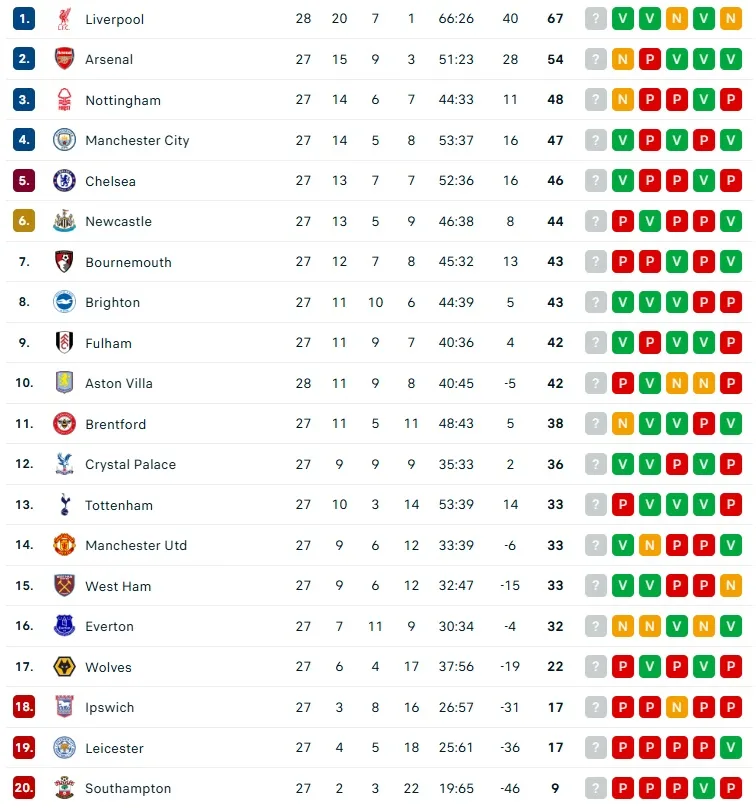
Task: Click the Liverpool club crest icon
Action: (64, 19)
